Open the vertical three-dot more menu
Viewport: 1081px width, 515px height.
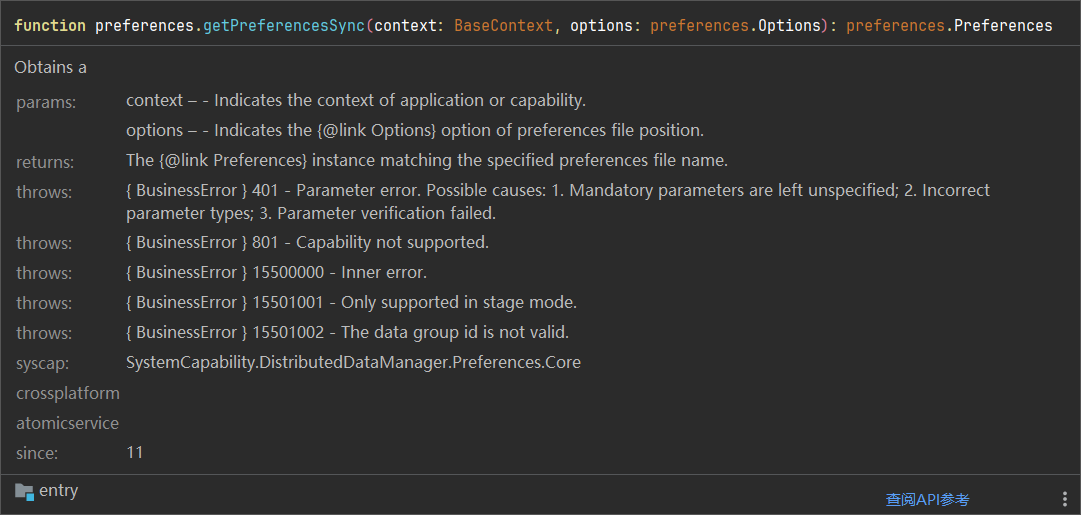(x=1064, y=499)
